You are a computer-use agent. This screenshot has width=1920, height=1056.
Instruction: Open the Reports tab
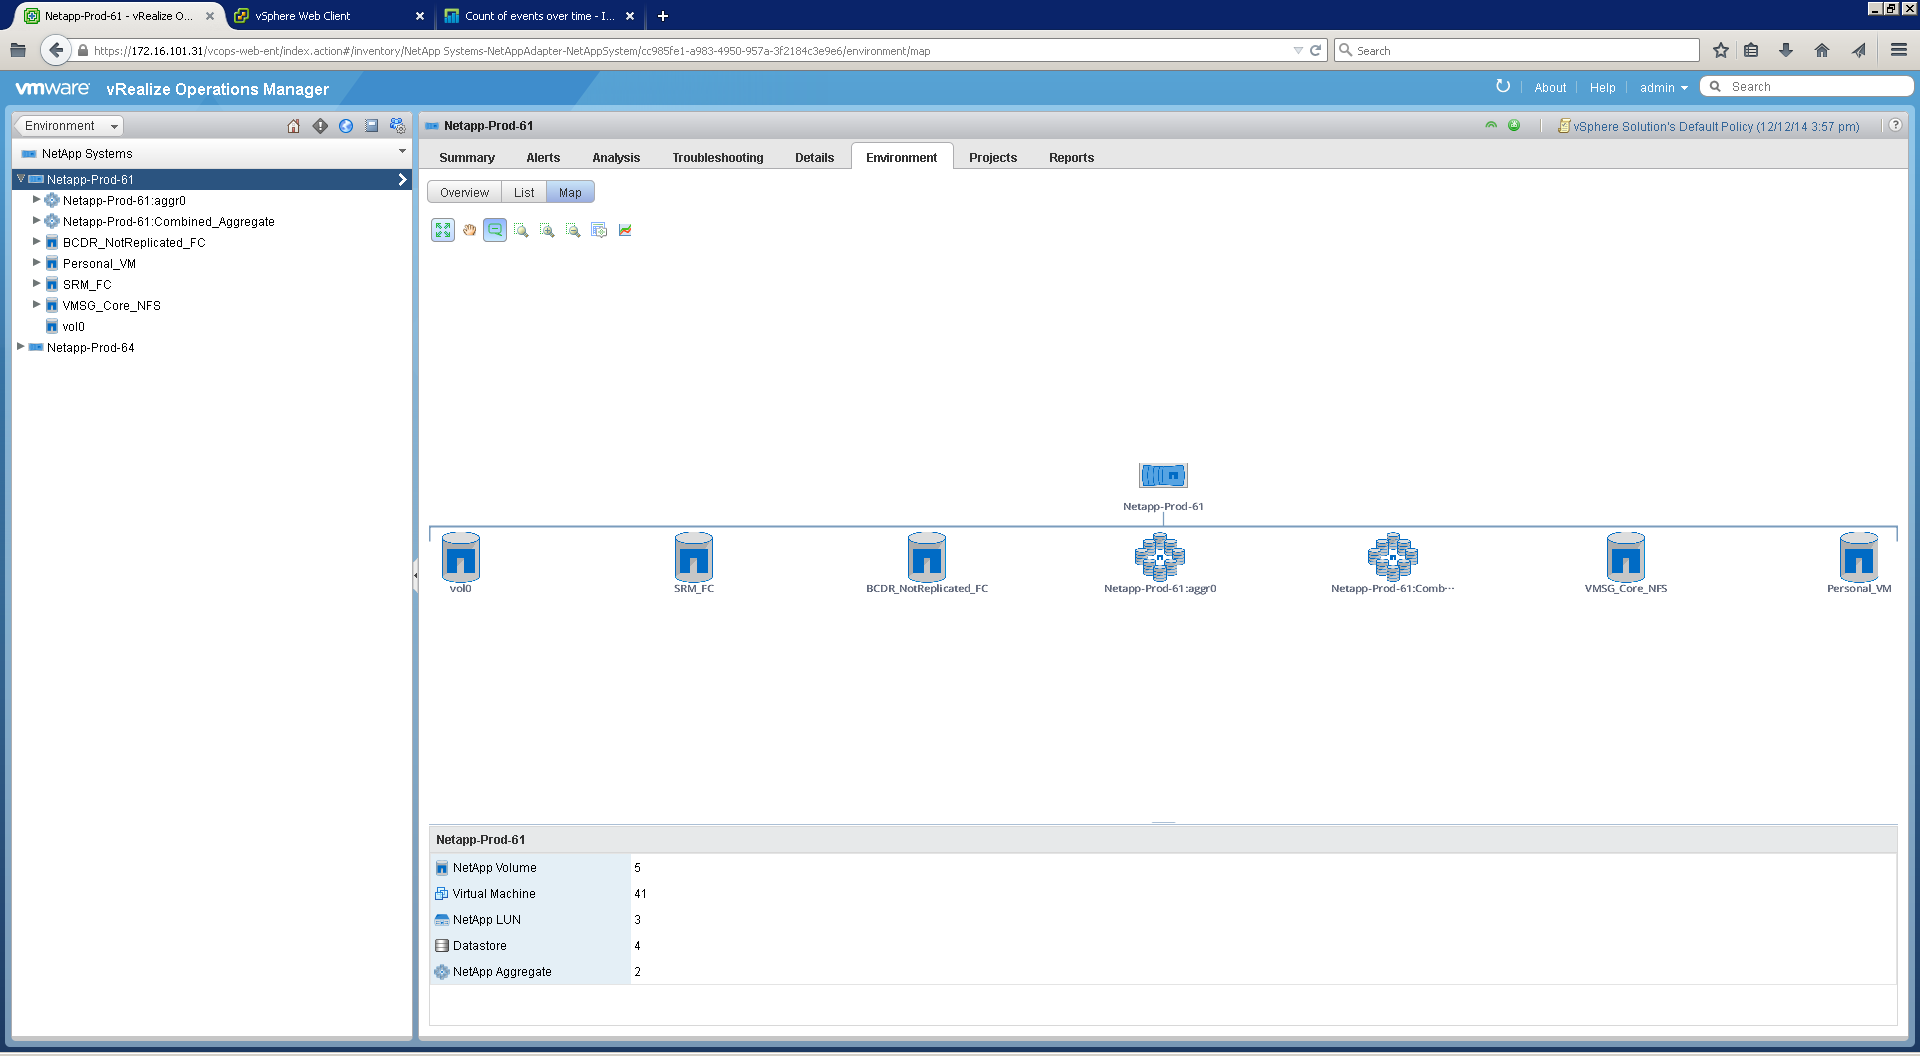[1071, 157]
